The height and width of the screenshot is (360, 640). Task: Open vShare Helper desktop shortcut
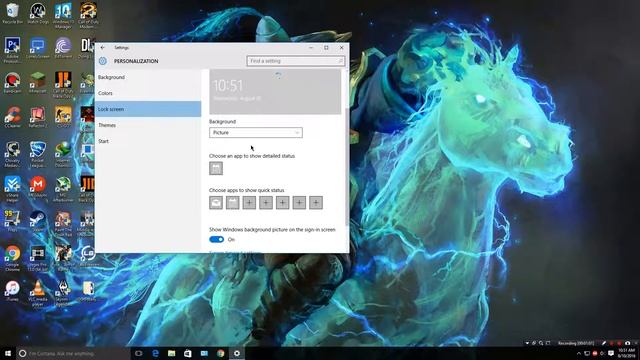coord(12,189)
